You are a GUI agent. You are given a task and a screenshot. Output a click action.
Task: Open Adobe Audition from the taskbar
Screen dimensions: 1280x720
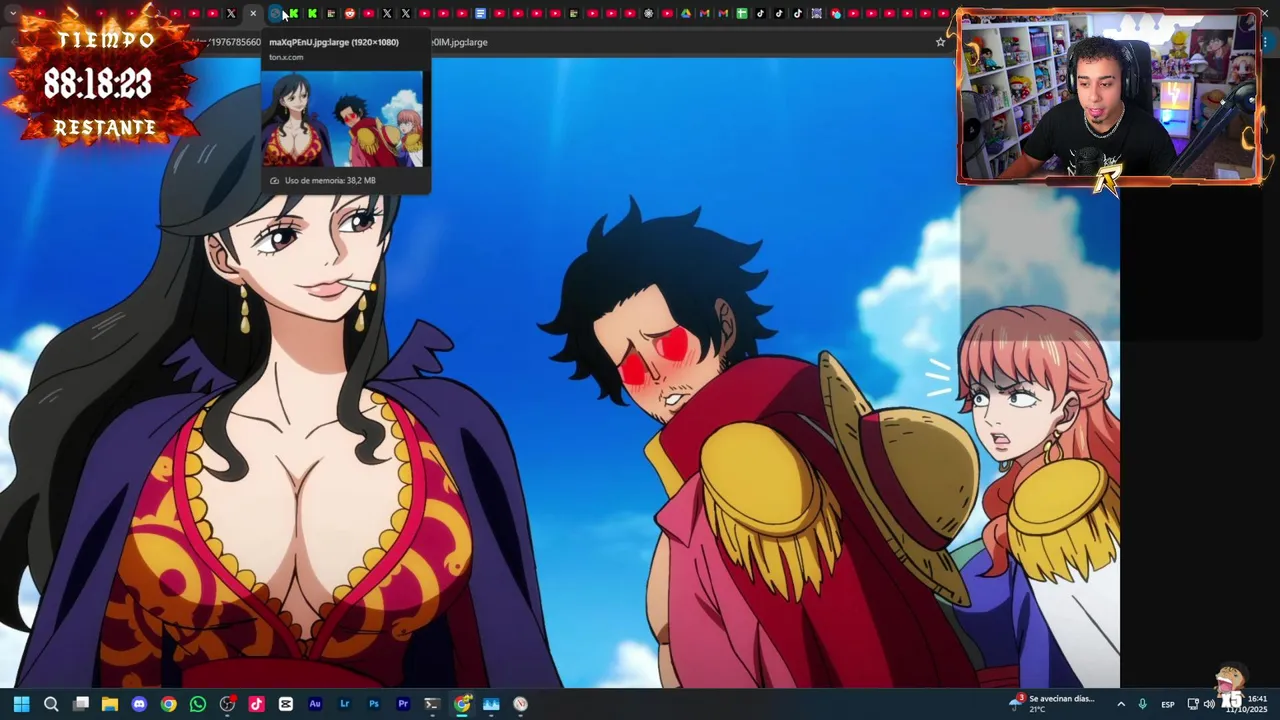315,704
